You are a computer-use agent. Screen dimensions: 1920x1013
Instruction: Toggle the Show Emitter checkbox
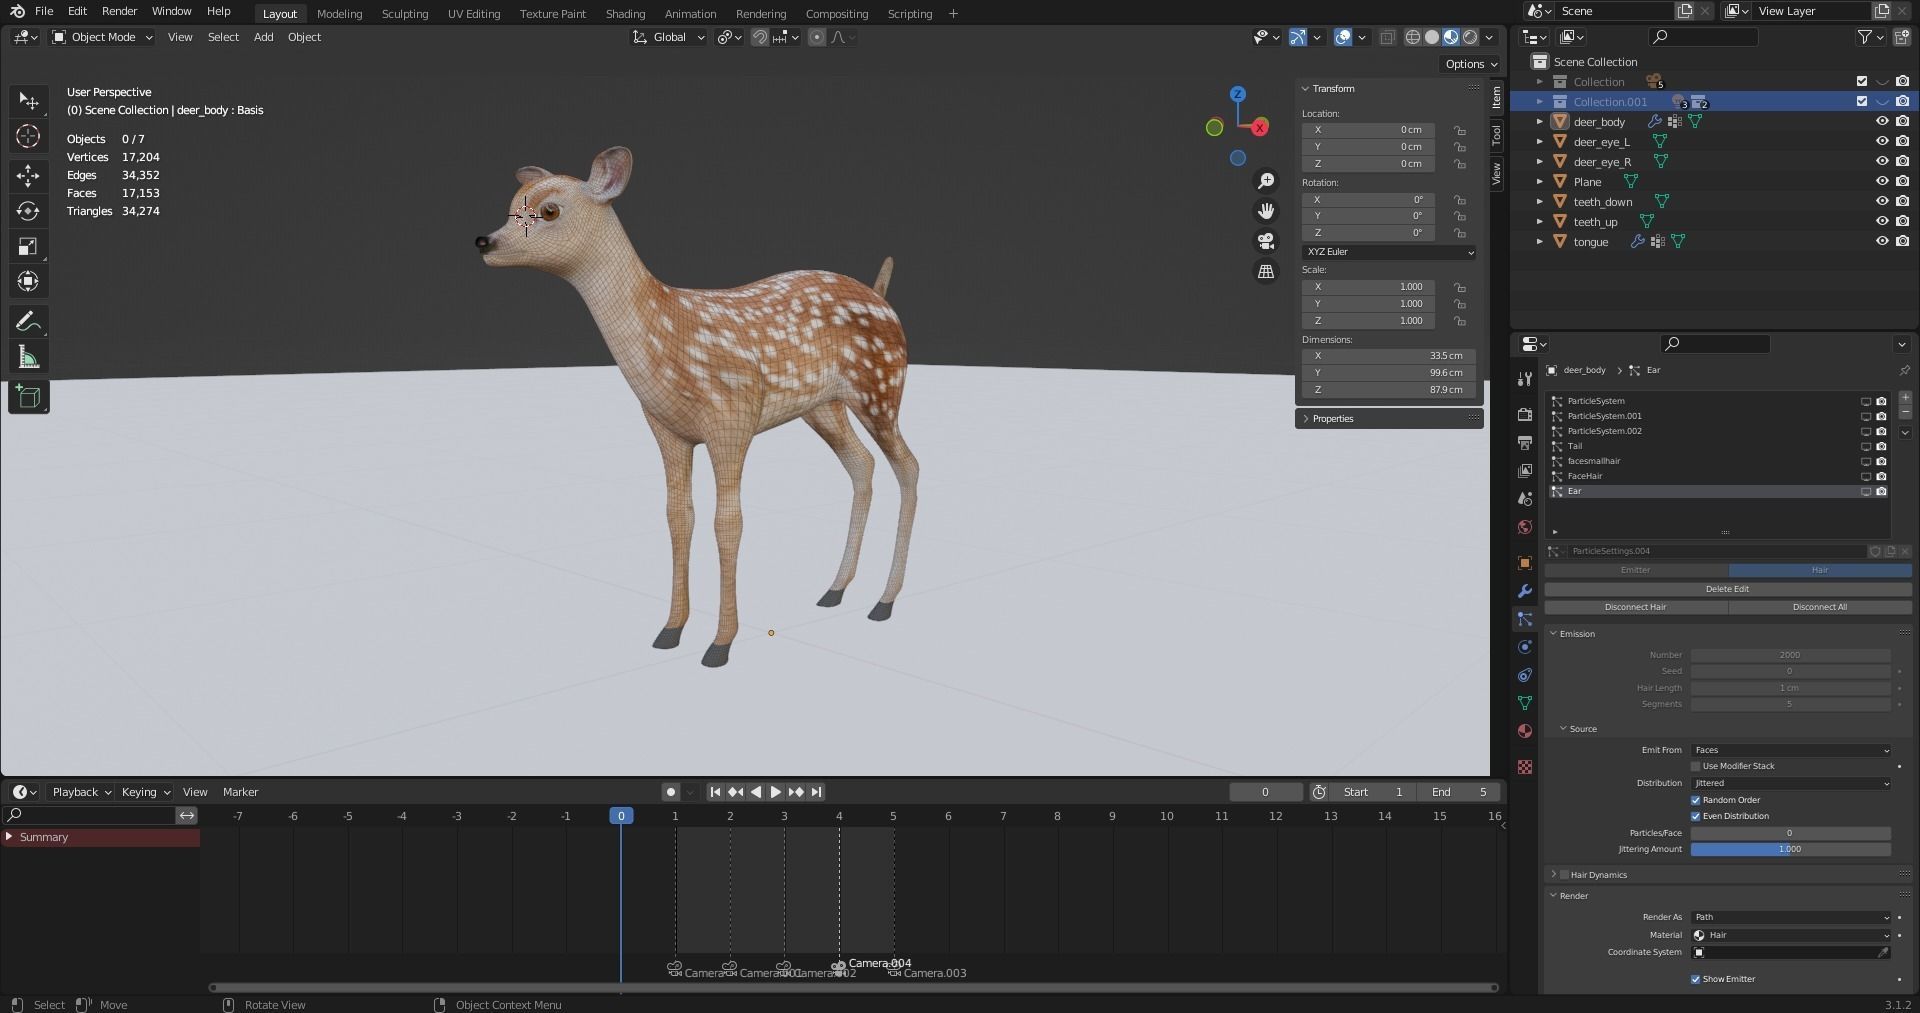1696,979
